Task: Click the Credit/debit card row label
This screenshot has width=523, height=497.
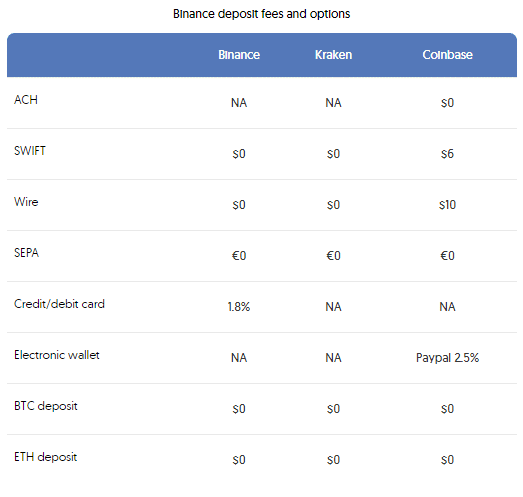Action: [x=59, y=304]
